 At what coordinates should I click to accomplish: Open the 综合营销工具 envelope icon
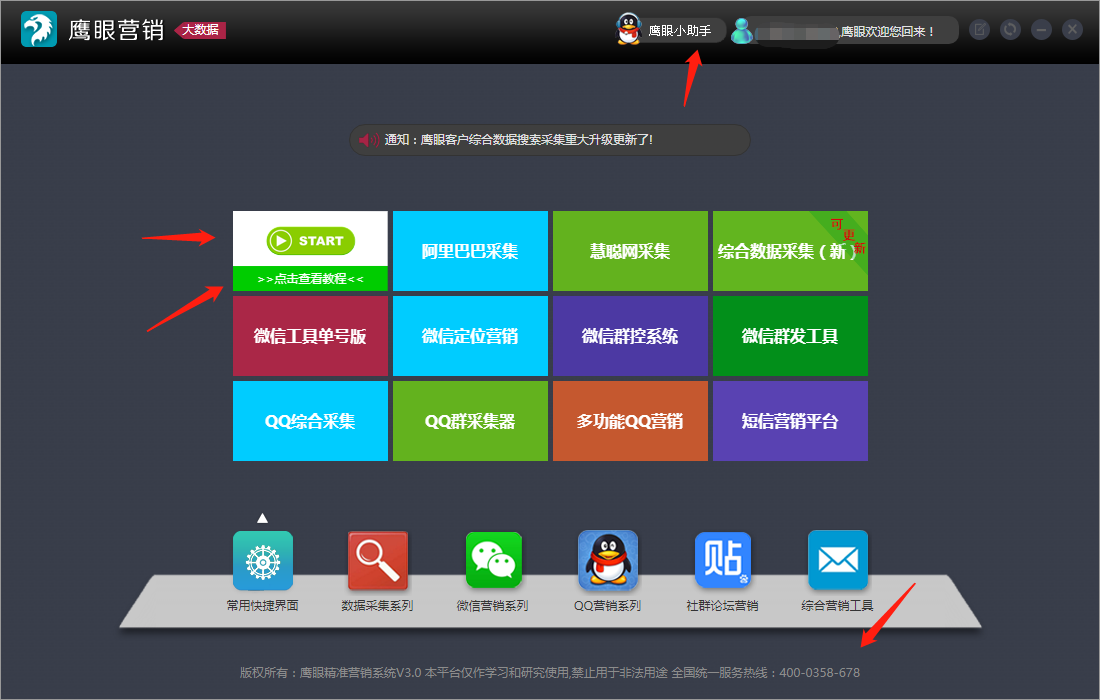coord(838,560)
